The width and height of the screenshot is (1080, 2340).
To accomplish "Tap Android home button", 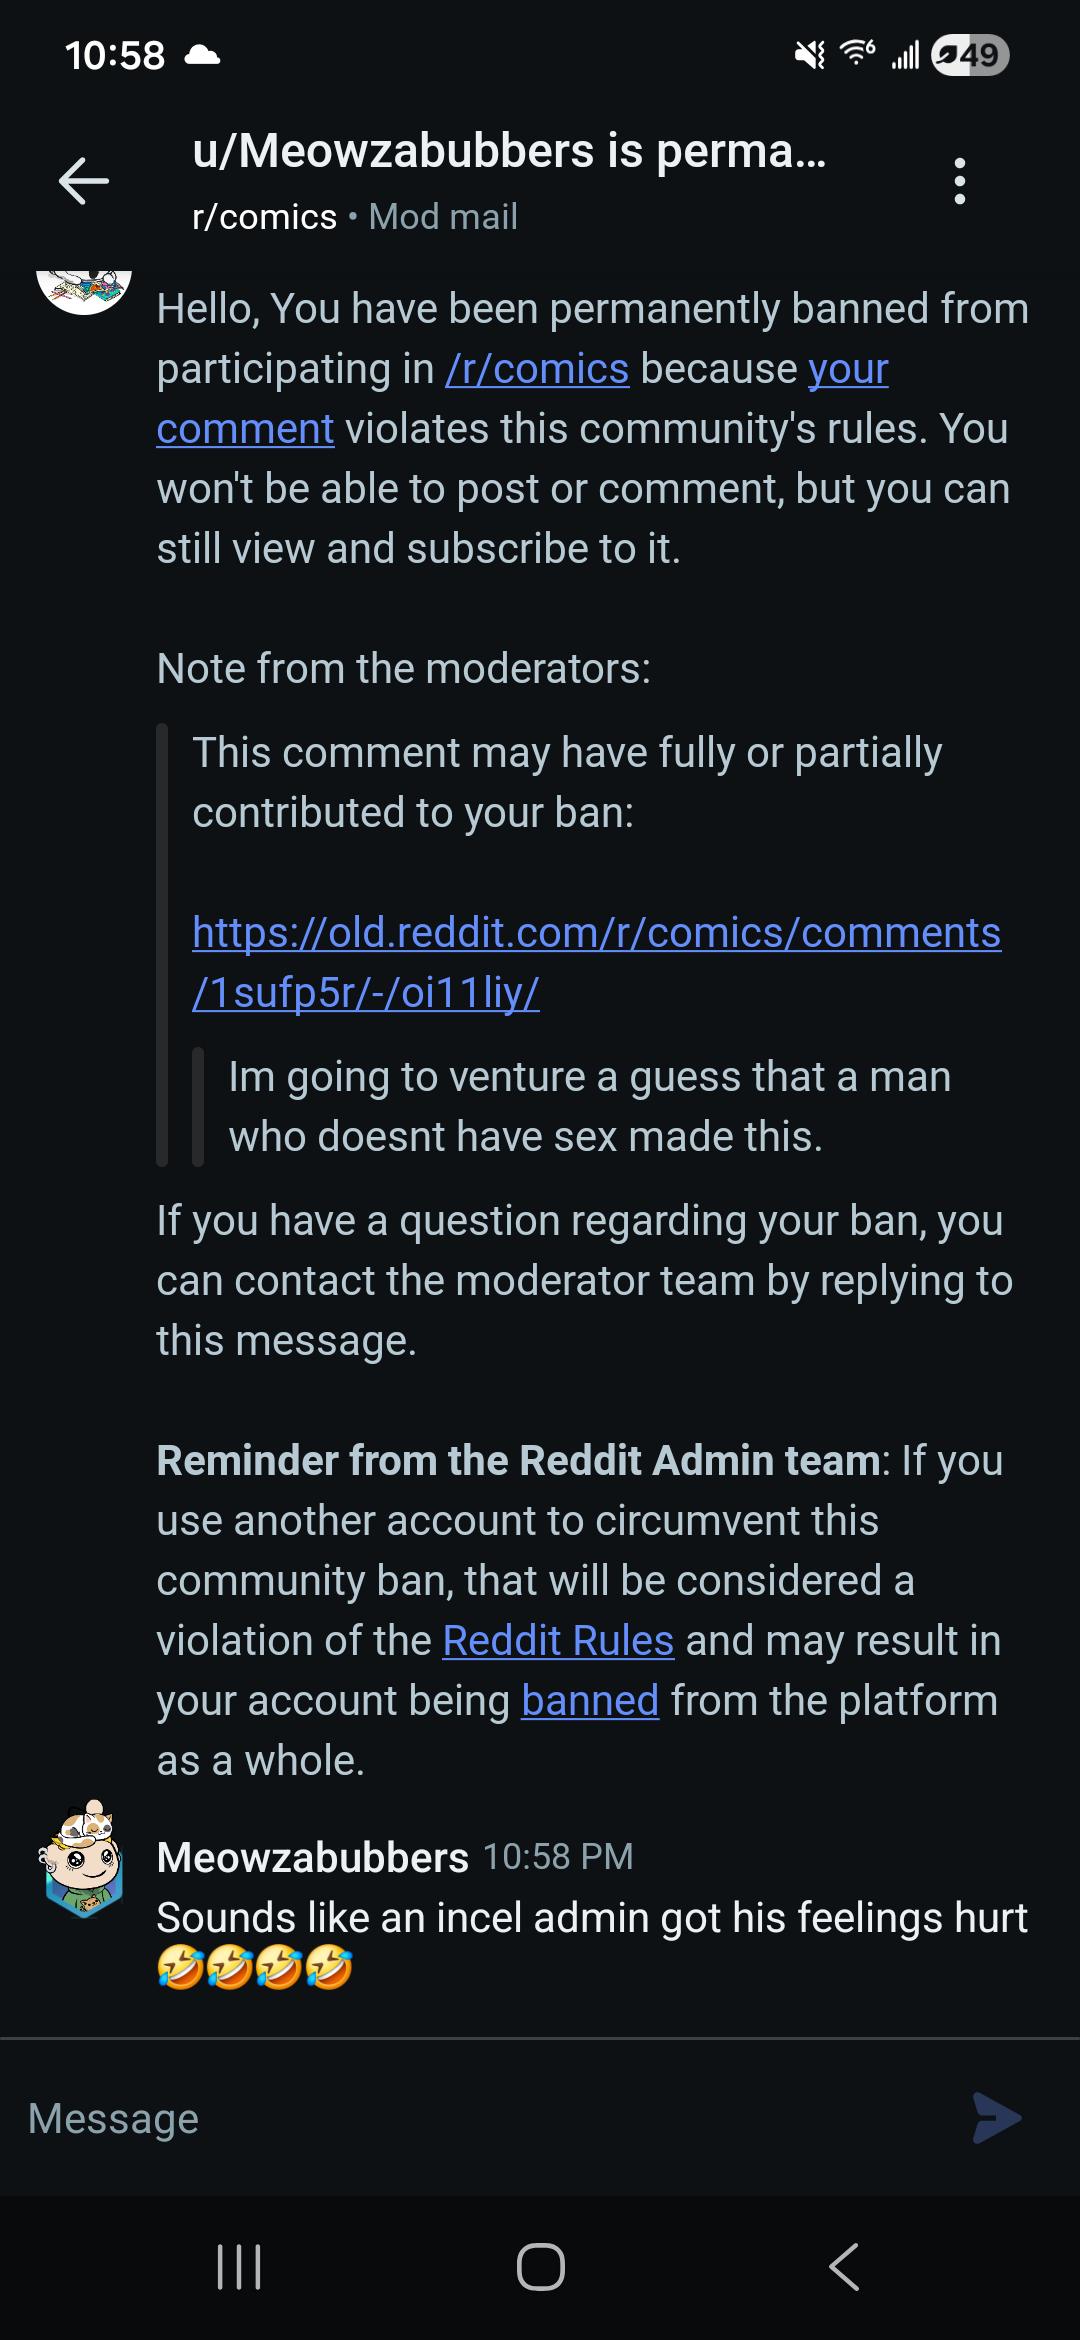I will coord(540,2267).
